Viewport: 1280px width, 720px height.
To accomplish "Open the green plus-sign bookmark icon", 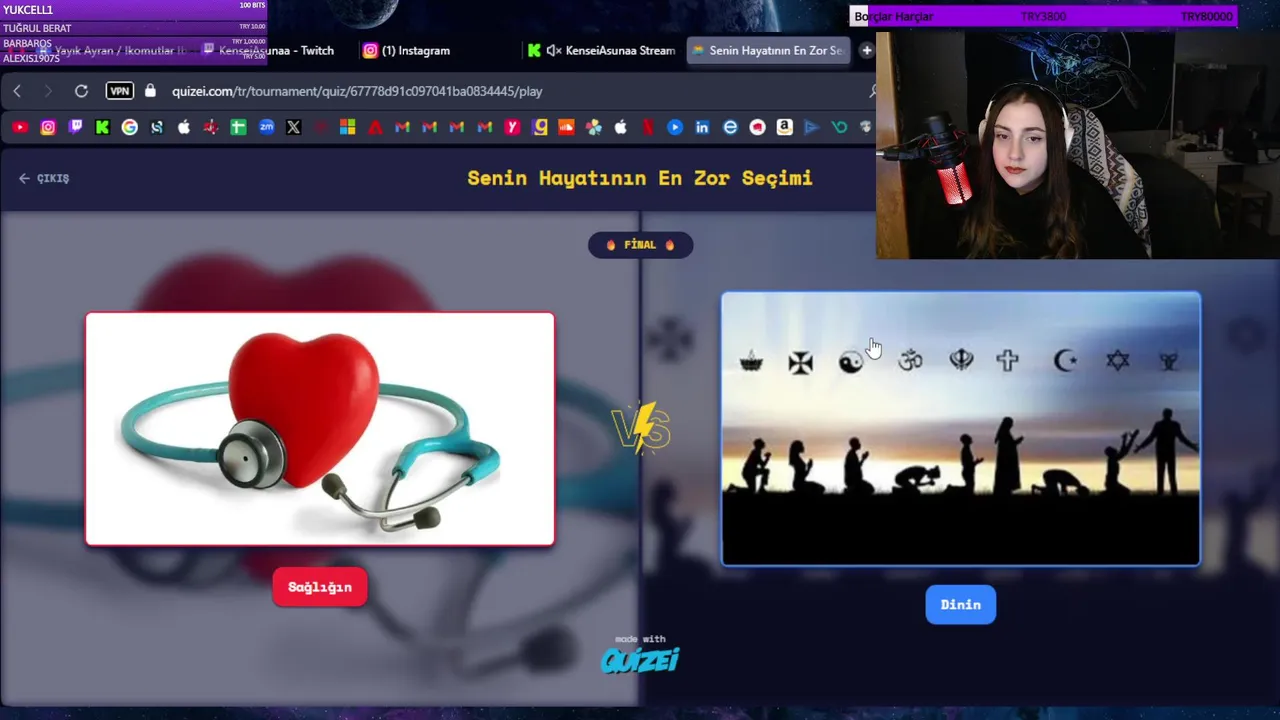I will (238, 127).
